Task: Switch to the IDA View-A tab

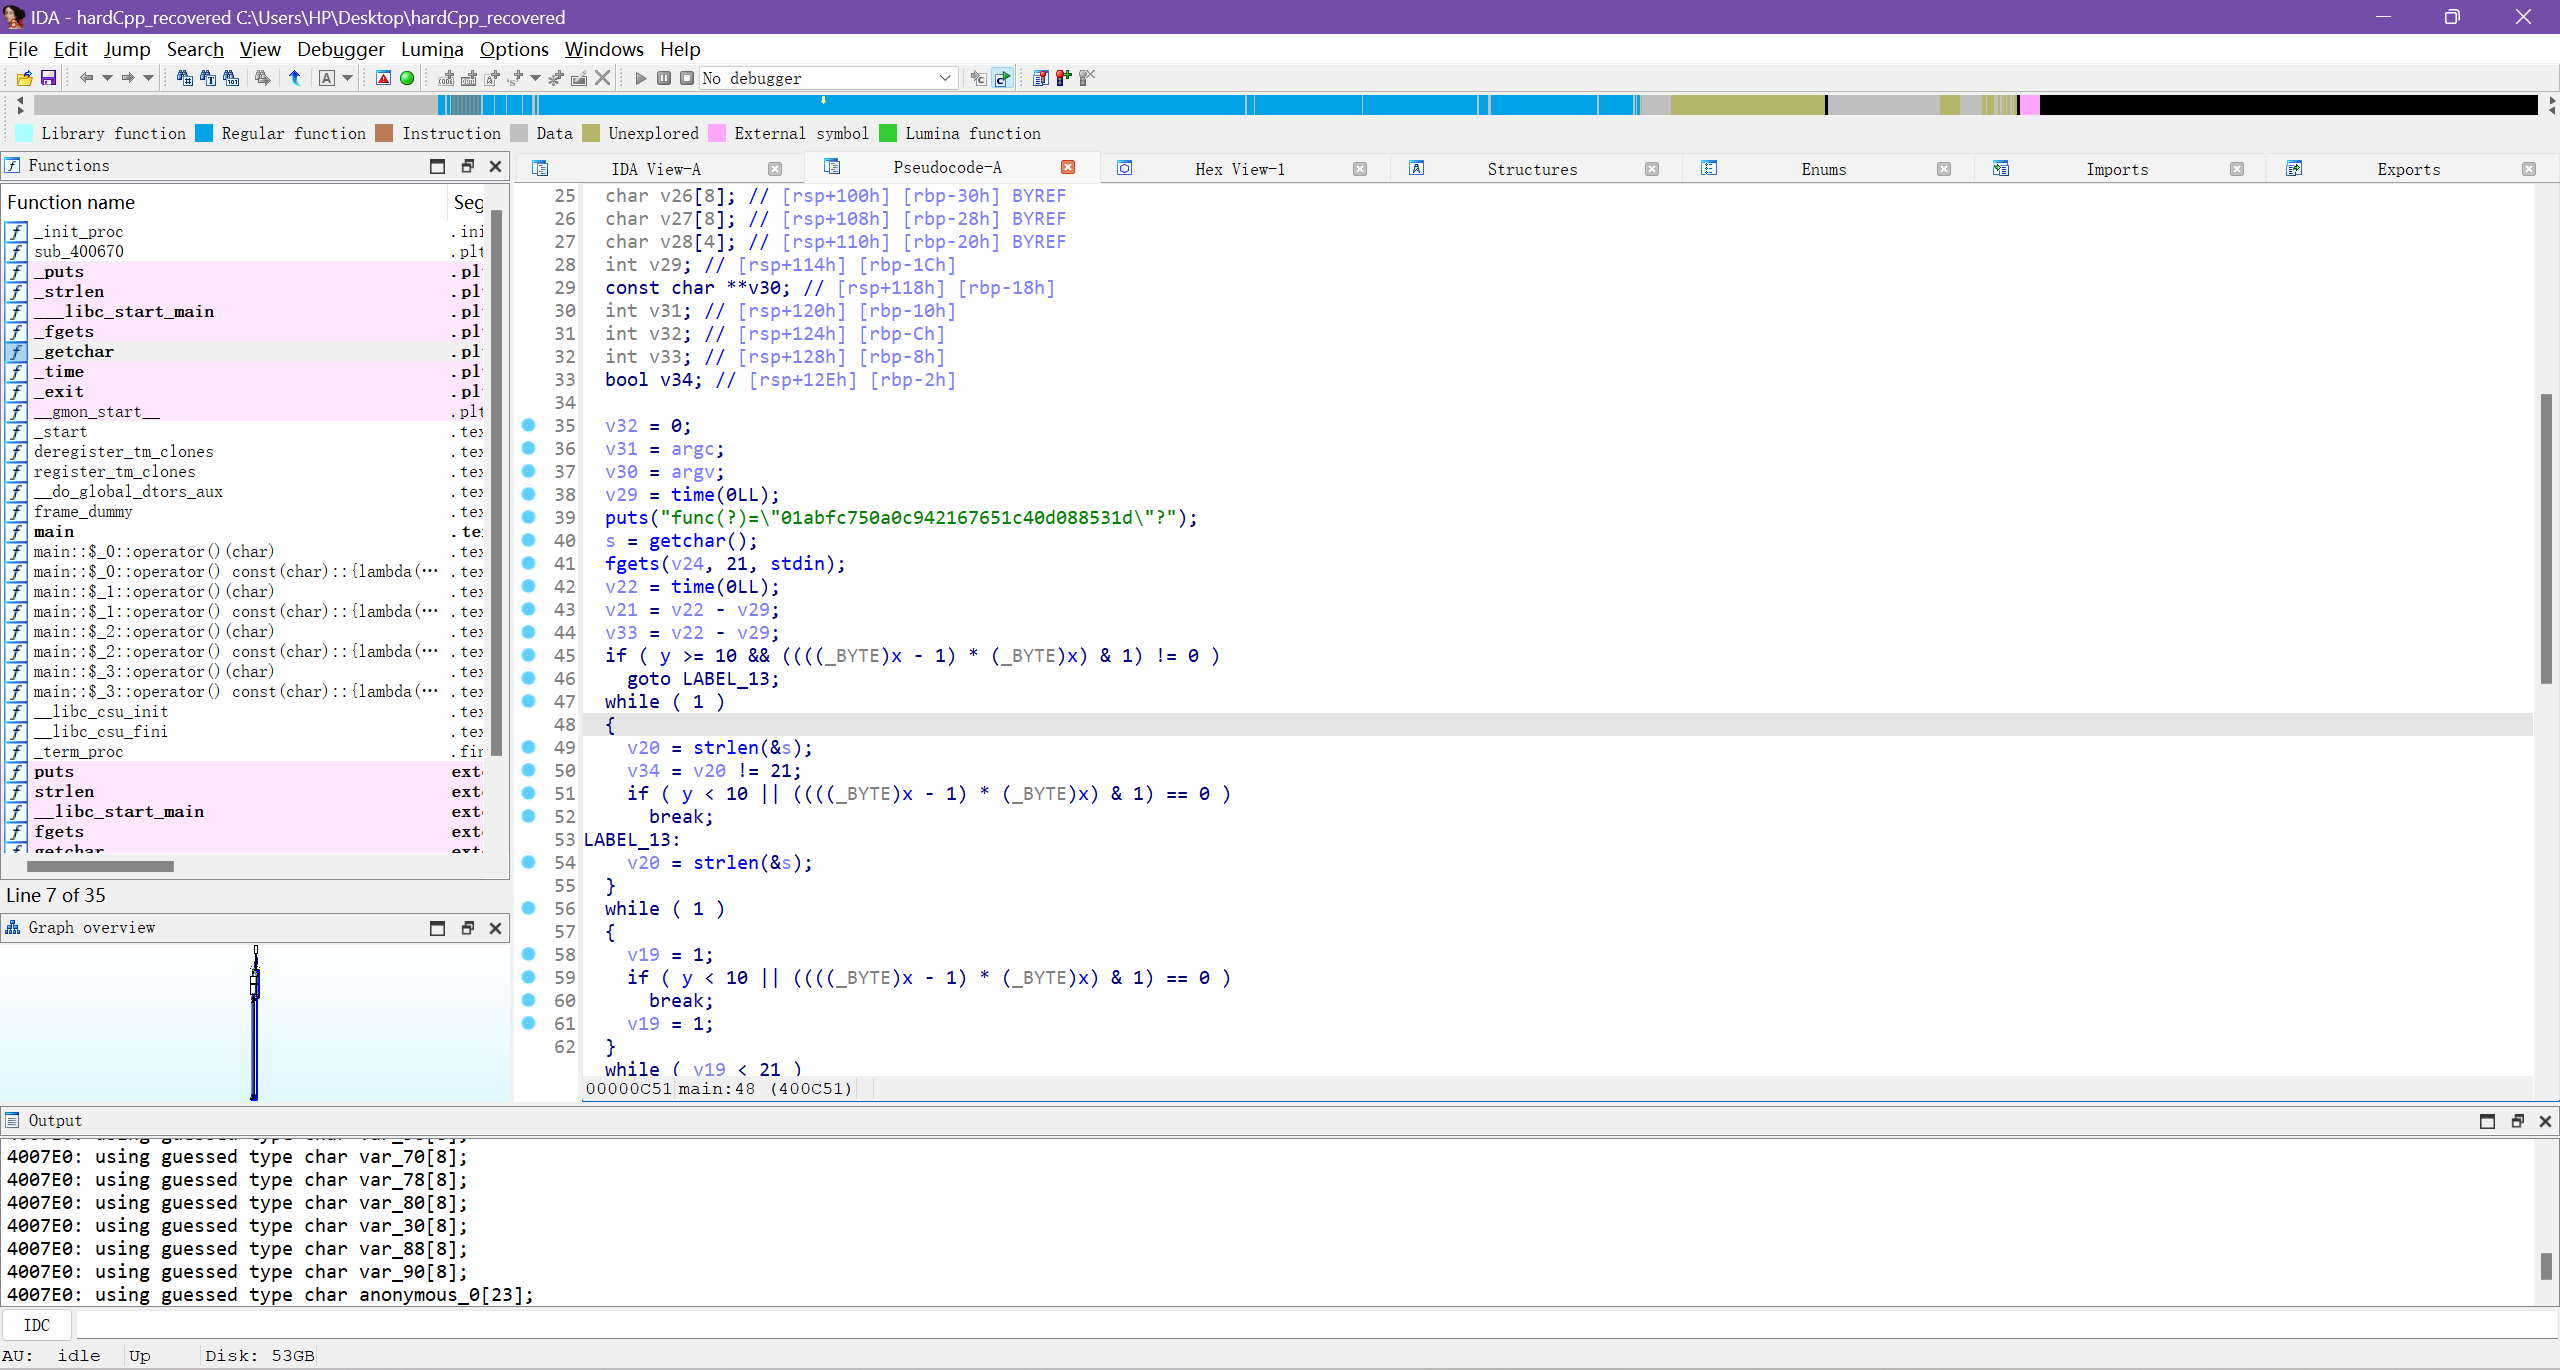Action: click(656, 169)
